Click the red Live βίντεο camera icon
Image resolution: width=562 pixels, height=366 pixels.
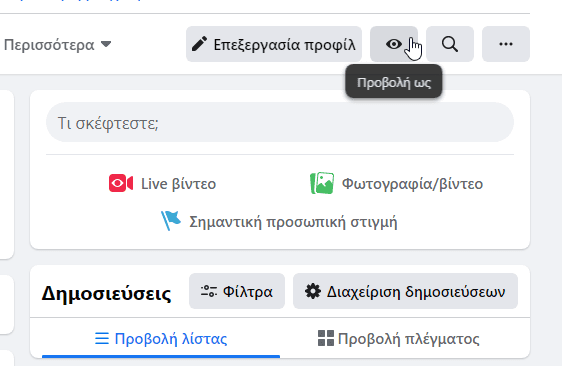point(121,183)
